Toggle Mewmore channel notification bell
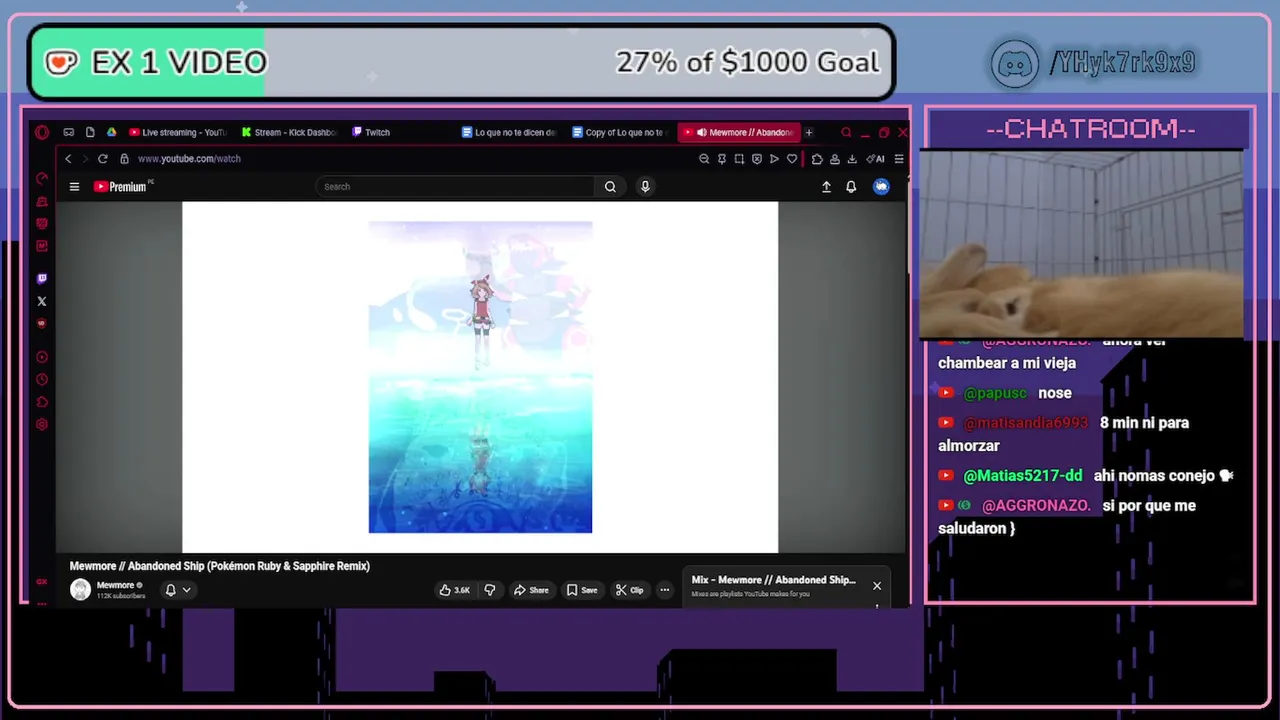The height and width of the screenshot is (720, 1280). pos(170,590)
